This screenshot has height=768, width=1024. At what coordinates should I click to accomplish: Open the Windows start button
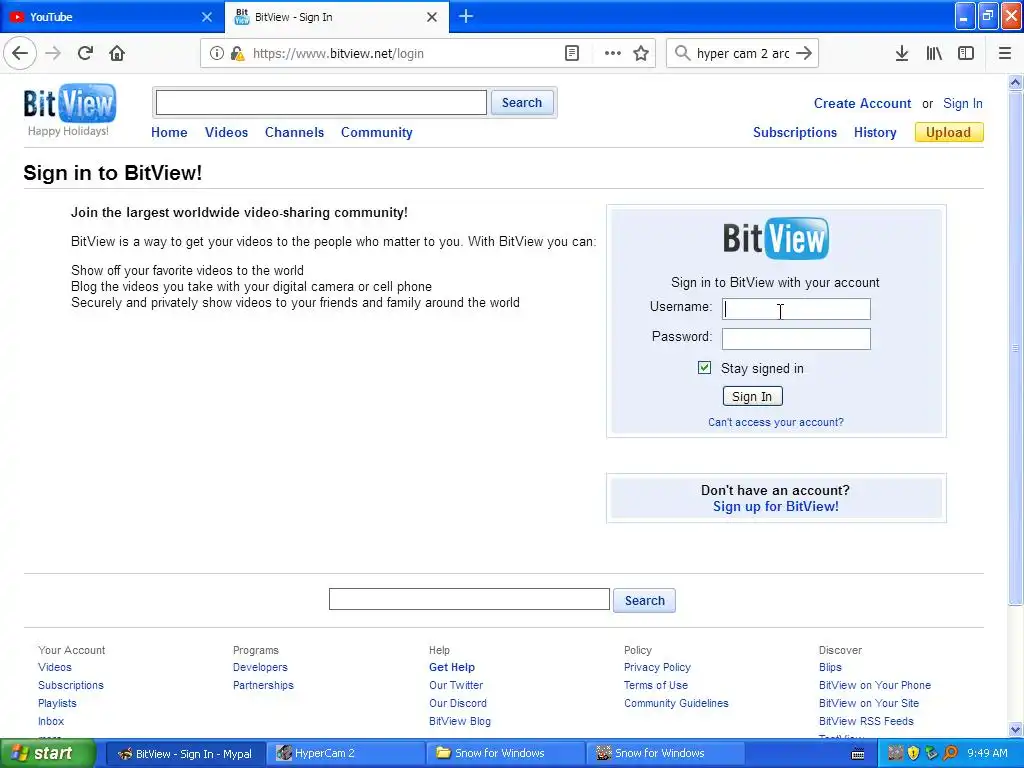click(x=47, y=753)
